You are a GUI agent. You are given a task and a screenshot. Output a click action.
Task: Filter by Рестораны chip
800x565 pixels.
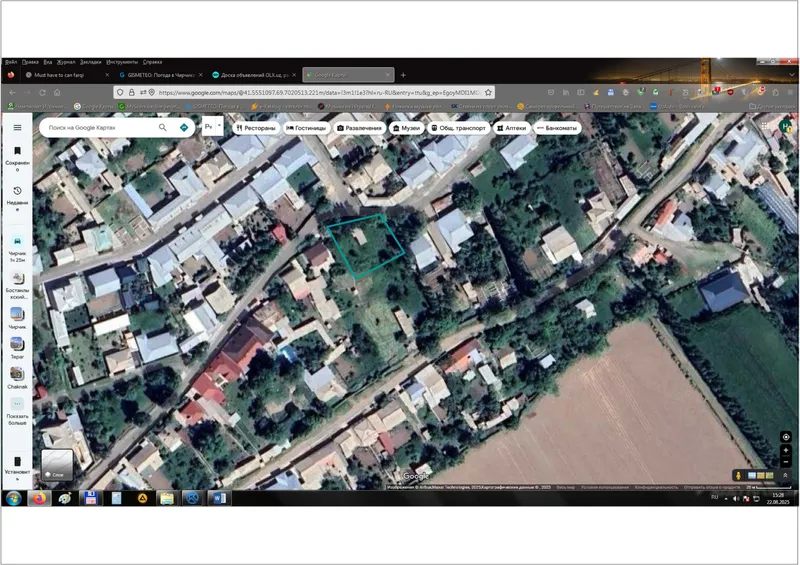(x=256, y=128)
